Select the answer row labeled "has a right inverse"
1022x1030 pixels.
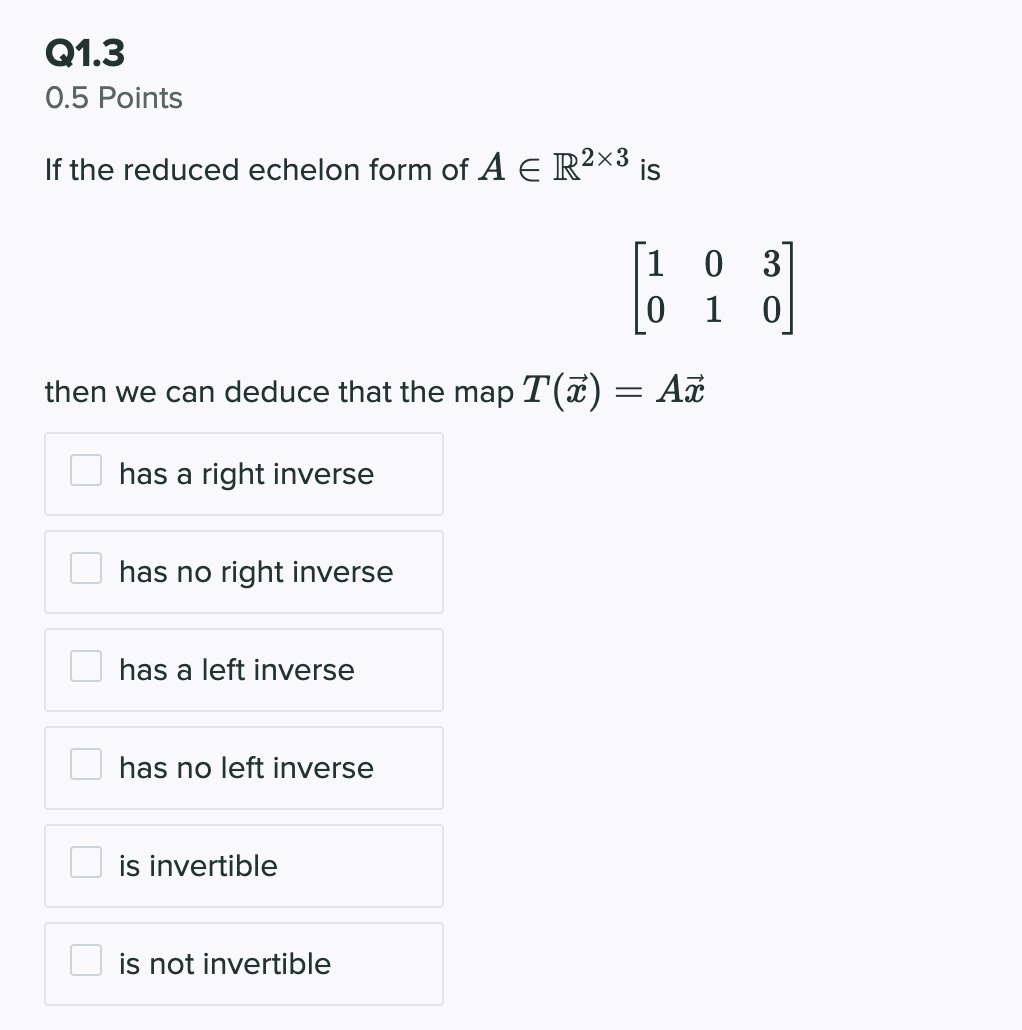[x=244, y=473]
